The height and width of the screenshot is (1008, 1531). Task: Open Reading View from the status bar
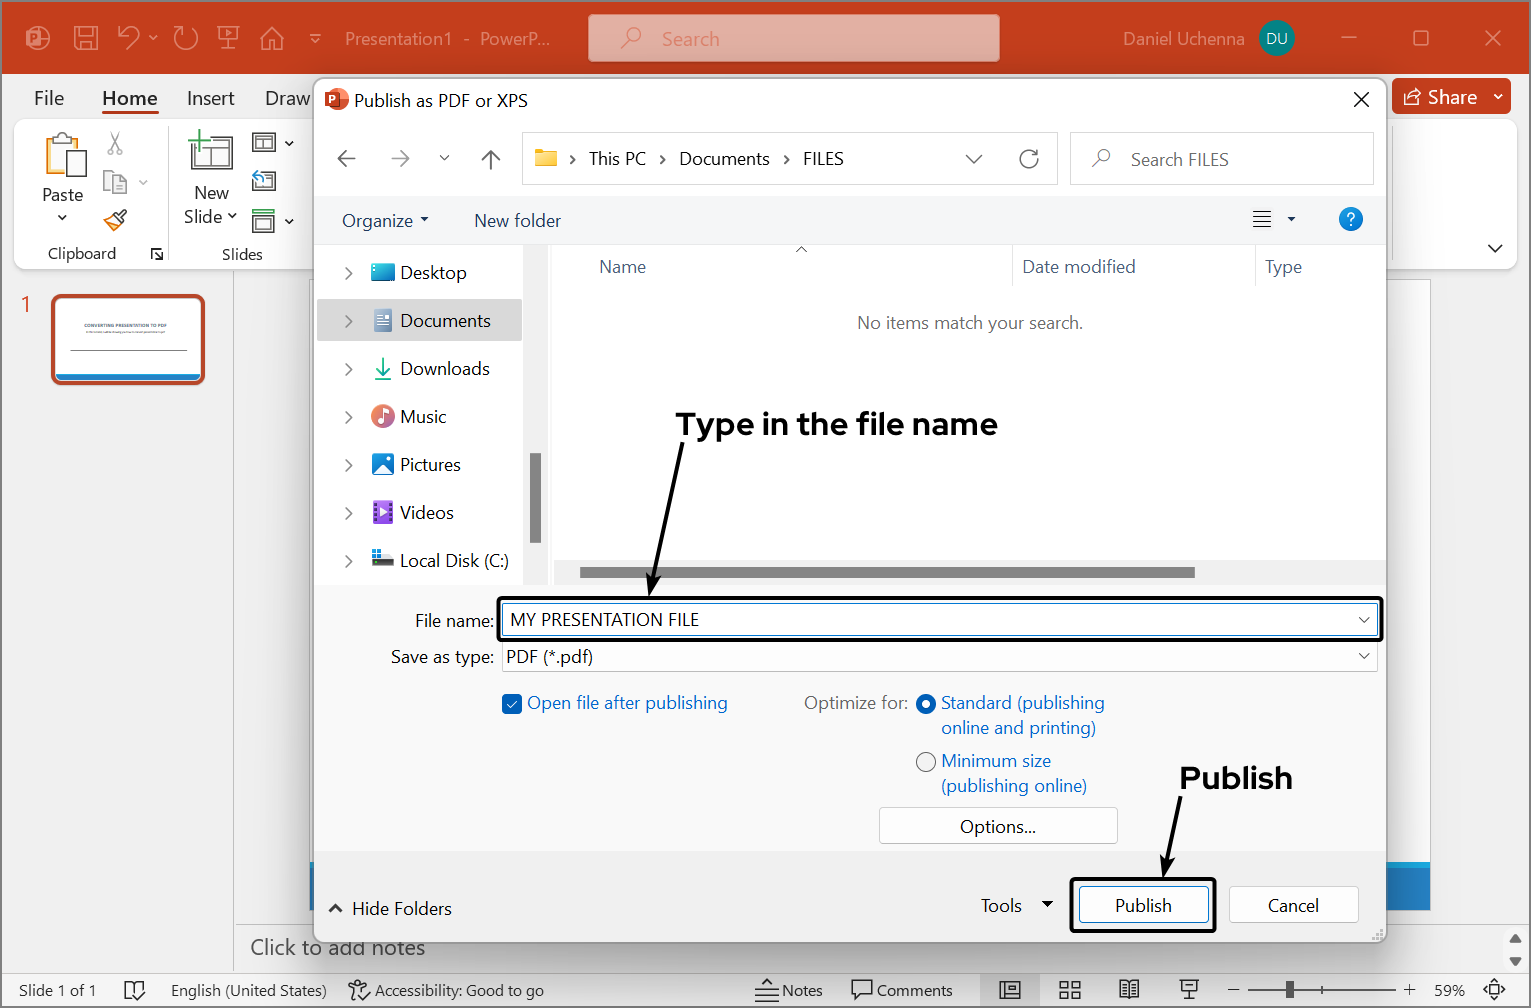(x=1129, y=990)
